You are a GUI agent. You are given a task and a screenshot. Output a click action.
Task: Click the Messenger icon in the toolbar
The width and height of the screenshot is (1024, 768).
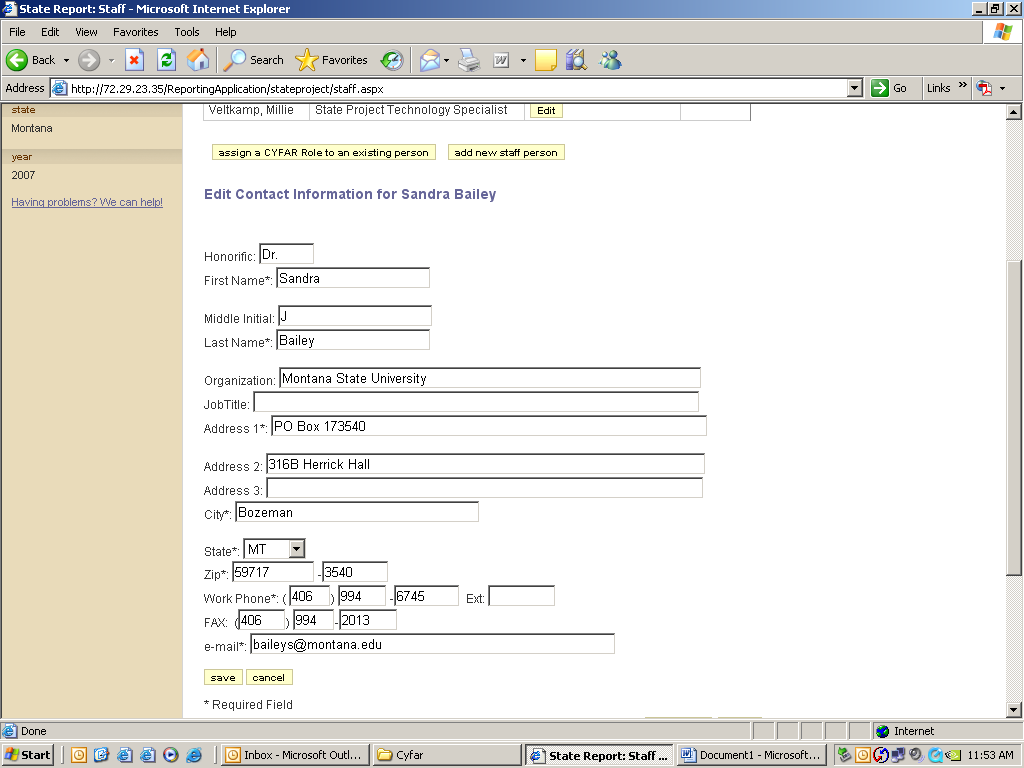pos(610,60)
